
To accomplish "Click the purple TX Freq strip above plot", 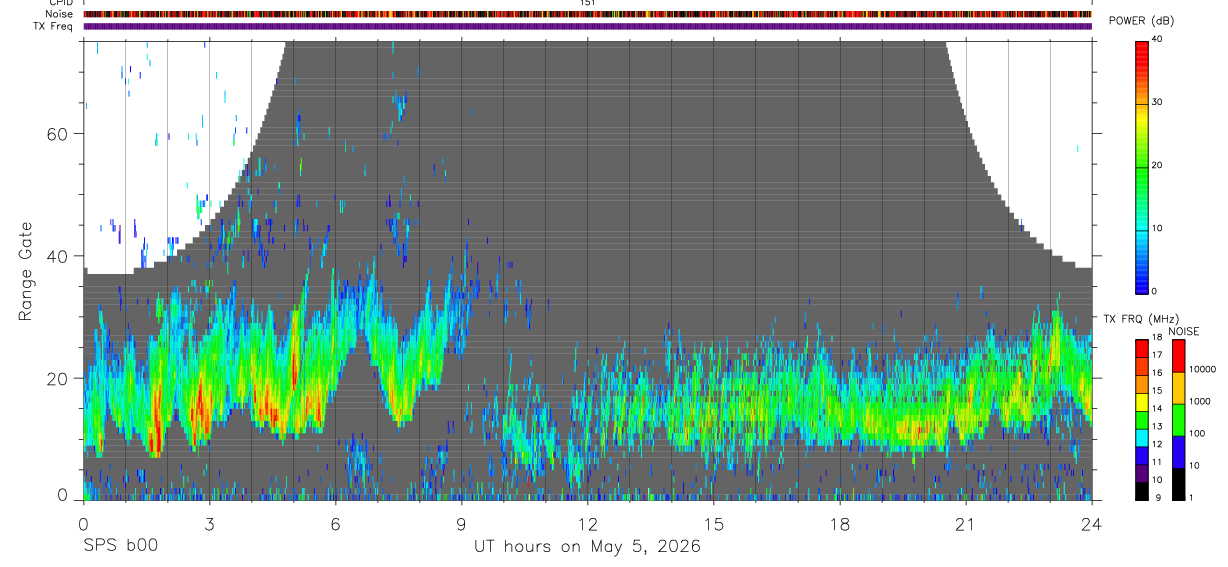I will coord(588,26).
